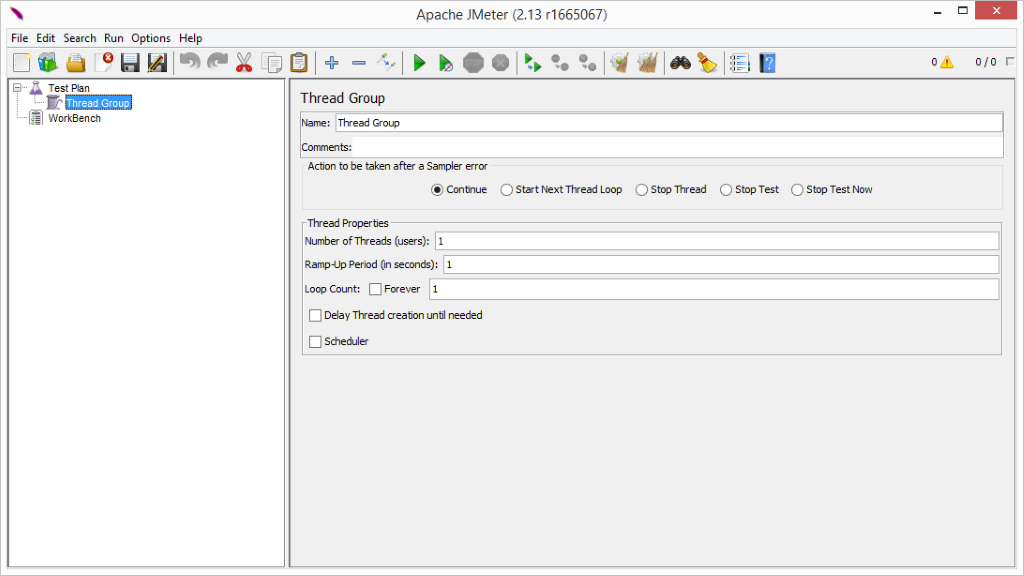Click the Shutdown test icon
The height and width of the screenshot is (576, 1024).
[x=500, y=63]
